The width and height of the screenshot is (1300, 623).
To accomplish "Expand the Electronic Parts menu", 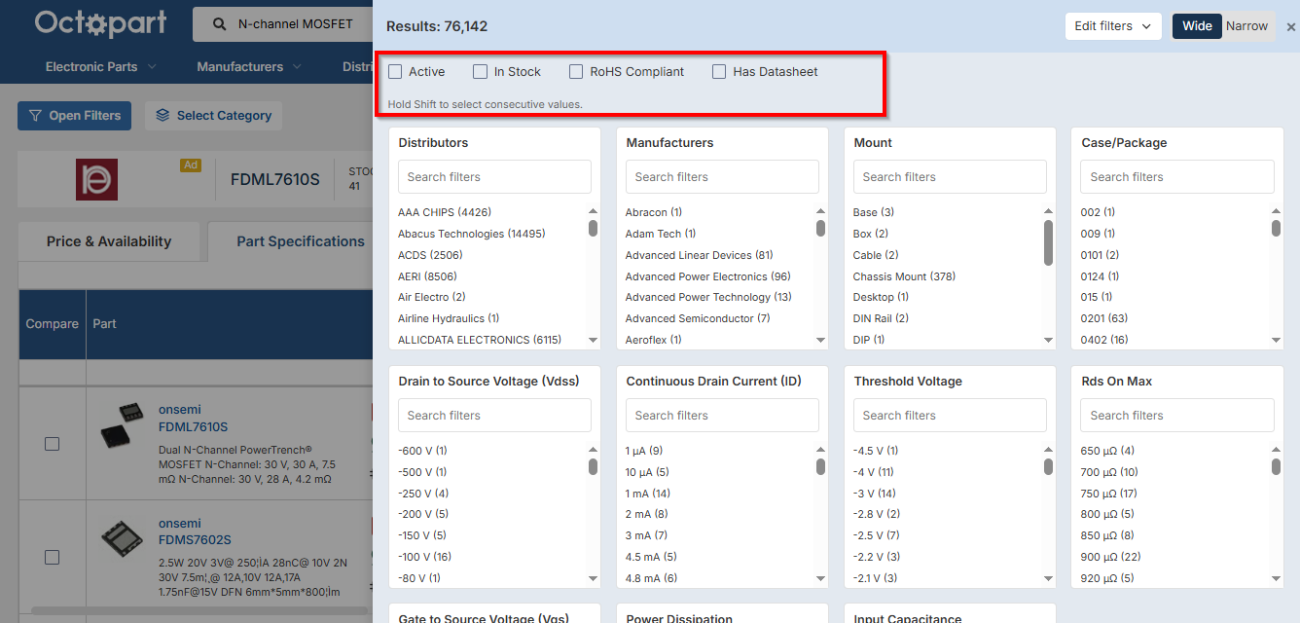I will (x=101, y=67).
